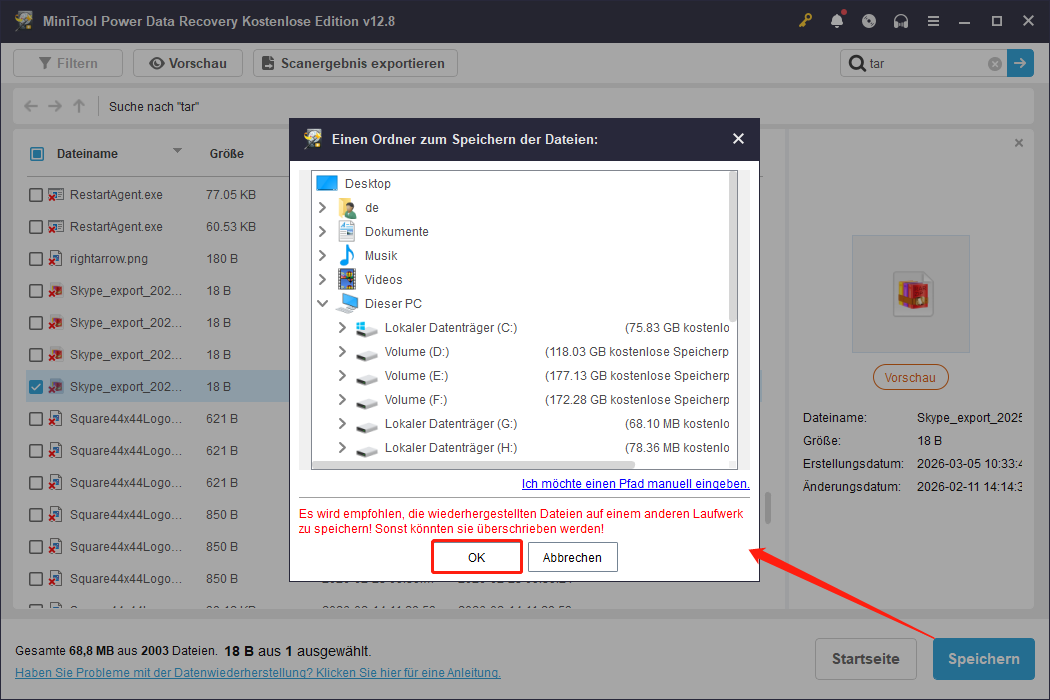Expand Volume (E:)
Image resolution: width=1050 pixels, height=700 pixels.
(x=342, y=376)
